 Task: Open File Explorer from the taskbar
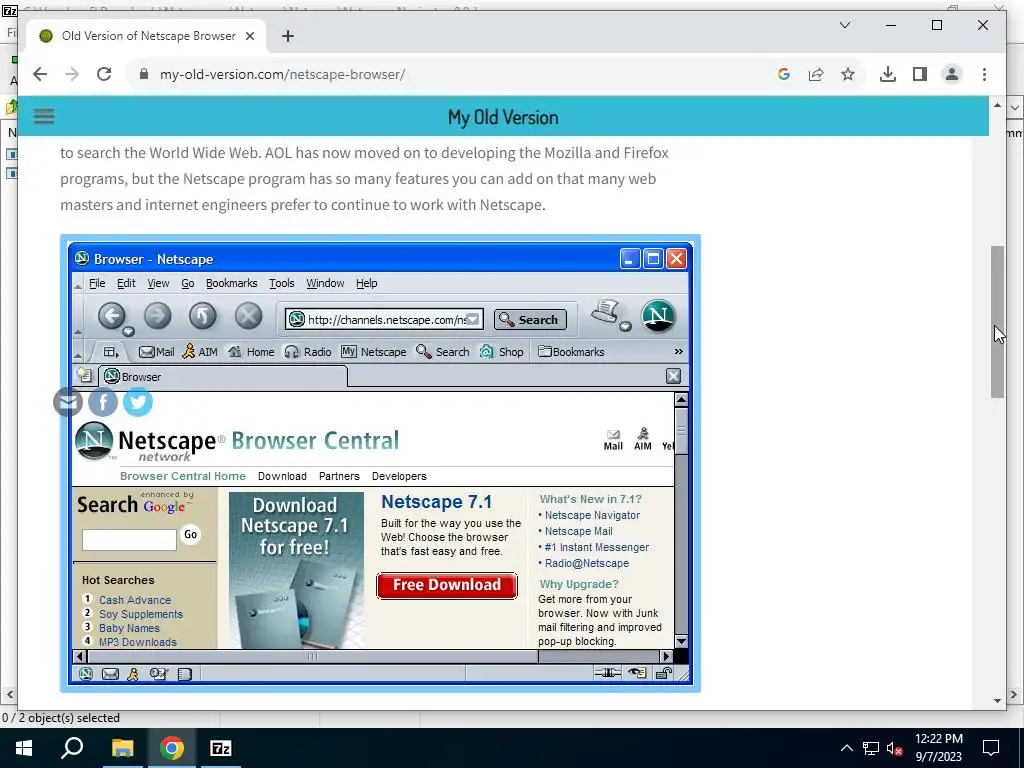click(x=122, y=748)
